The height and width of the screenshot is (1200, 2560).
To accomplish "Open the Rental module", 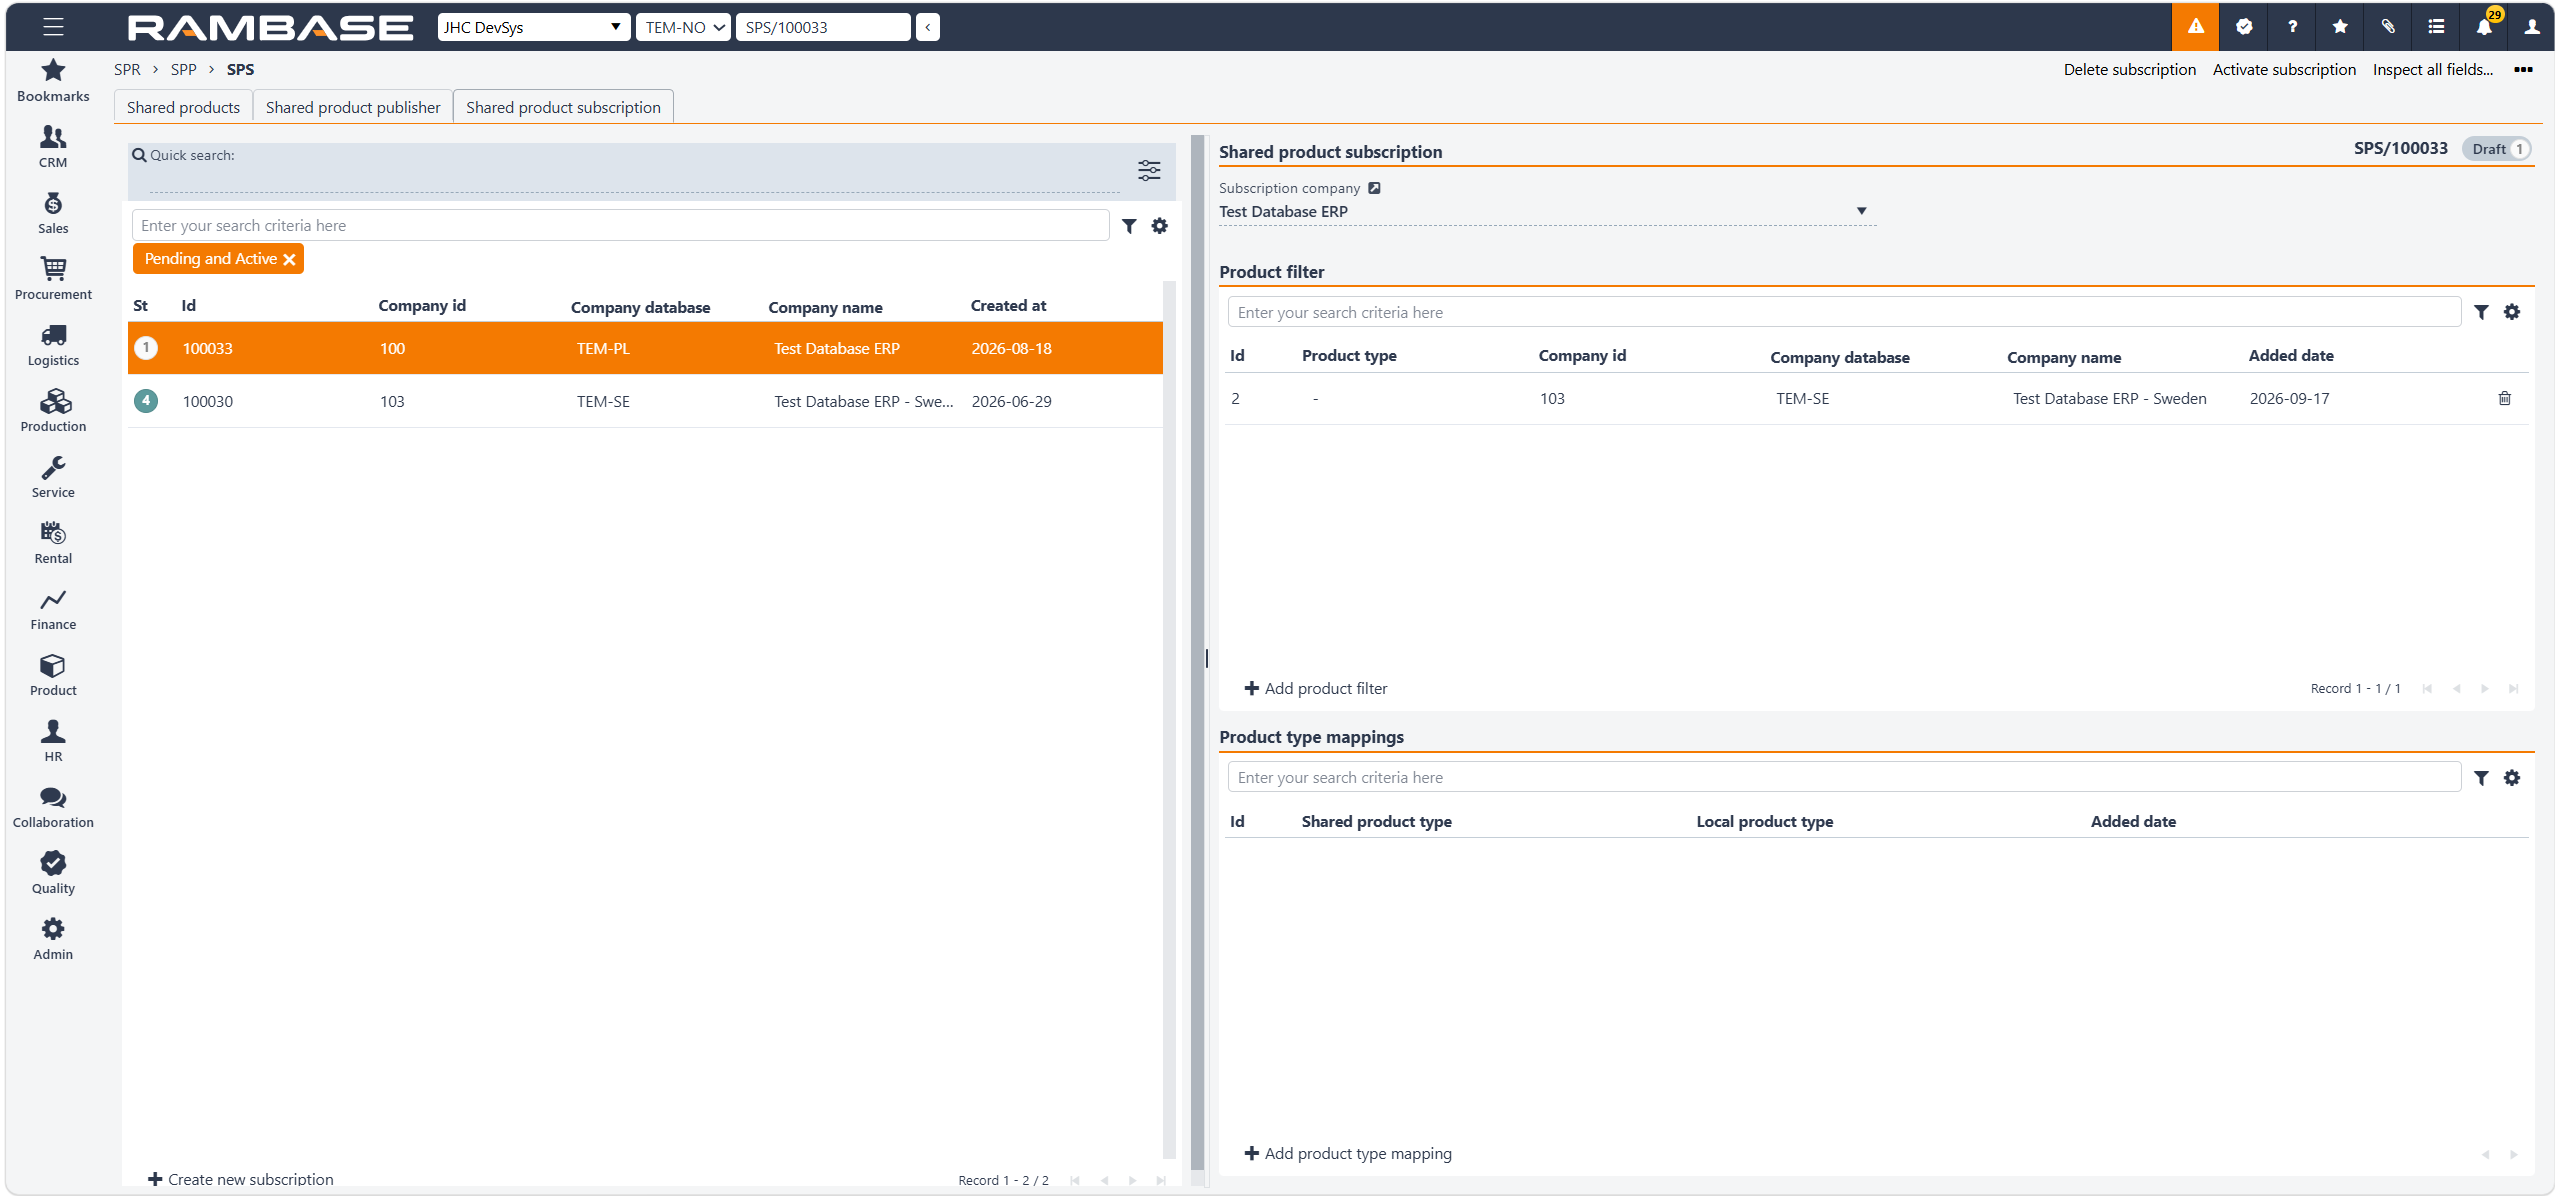I will click(53, 543).
